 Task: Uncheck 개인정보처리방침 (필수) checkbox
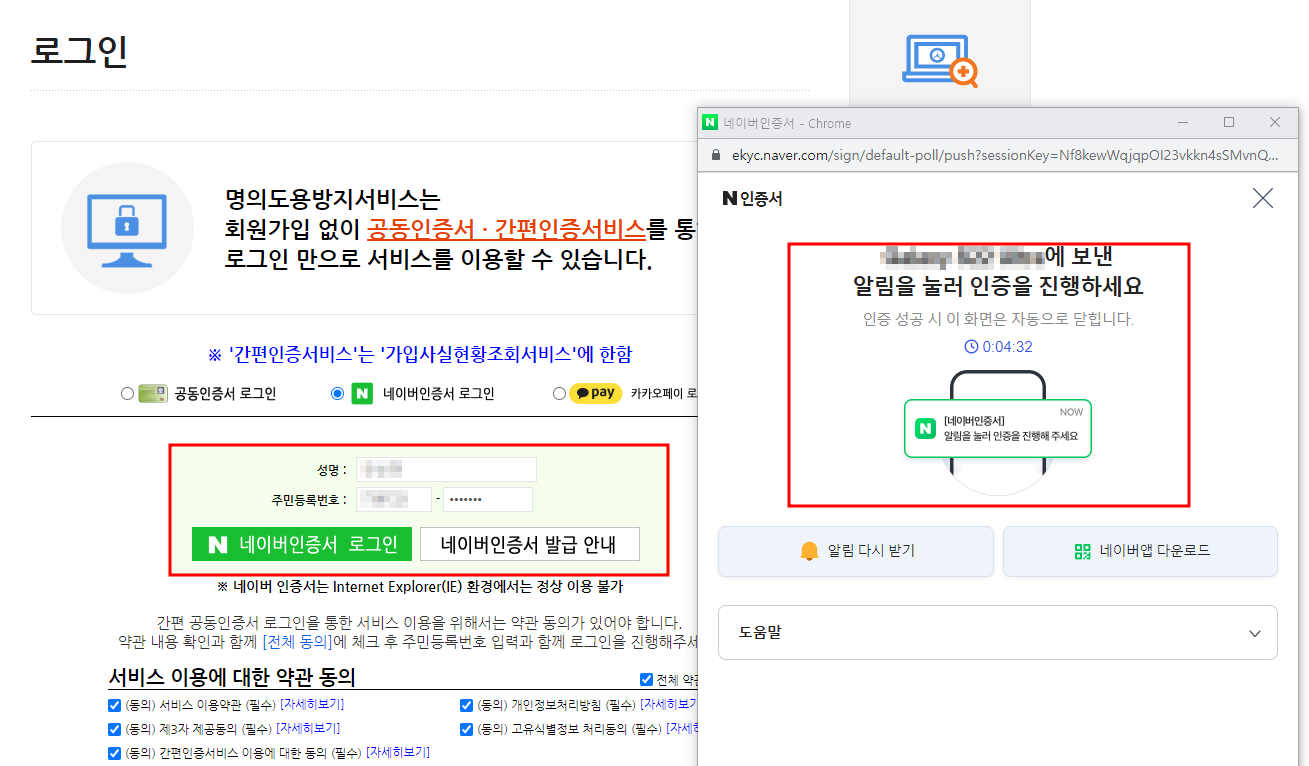point(466,705)
